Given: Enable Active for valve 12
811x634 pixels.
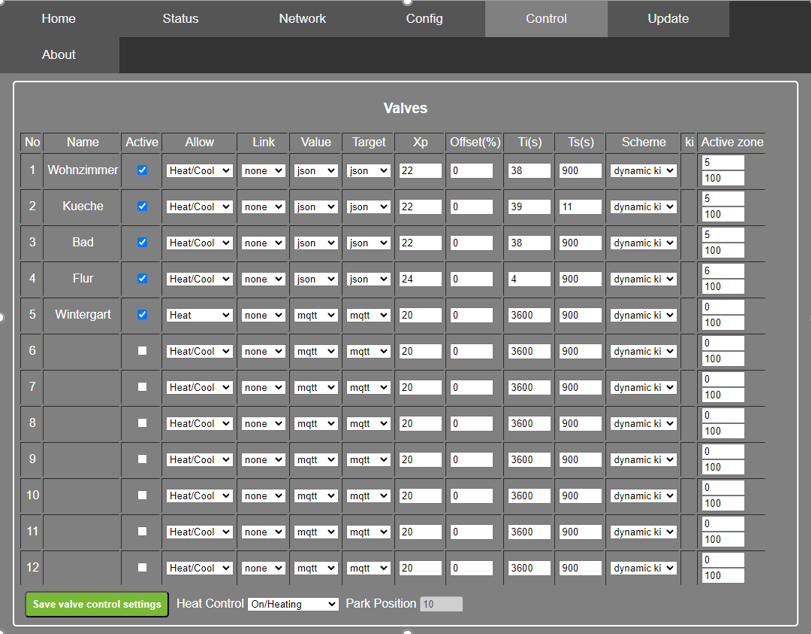Looking at the screenshot, I should [x=142, y=567].
